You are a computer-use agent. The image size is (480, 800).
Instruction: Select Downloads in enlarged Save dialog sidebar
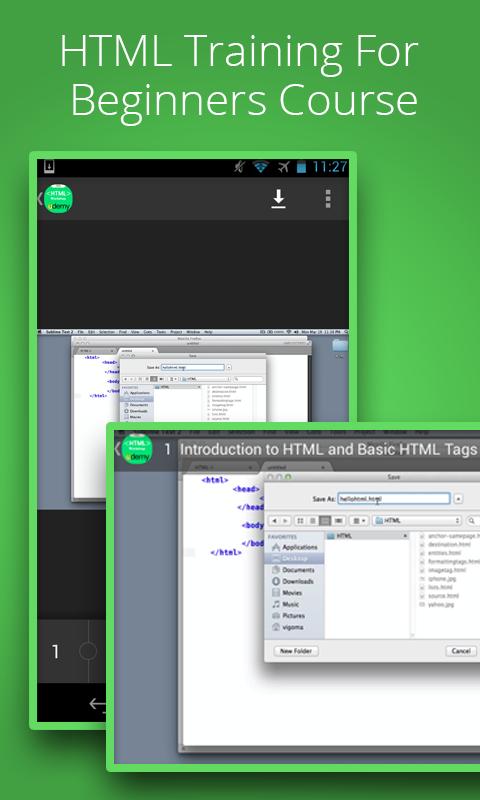pyautogui.click(x=293, y=581)
